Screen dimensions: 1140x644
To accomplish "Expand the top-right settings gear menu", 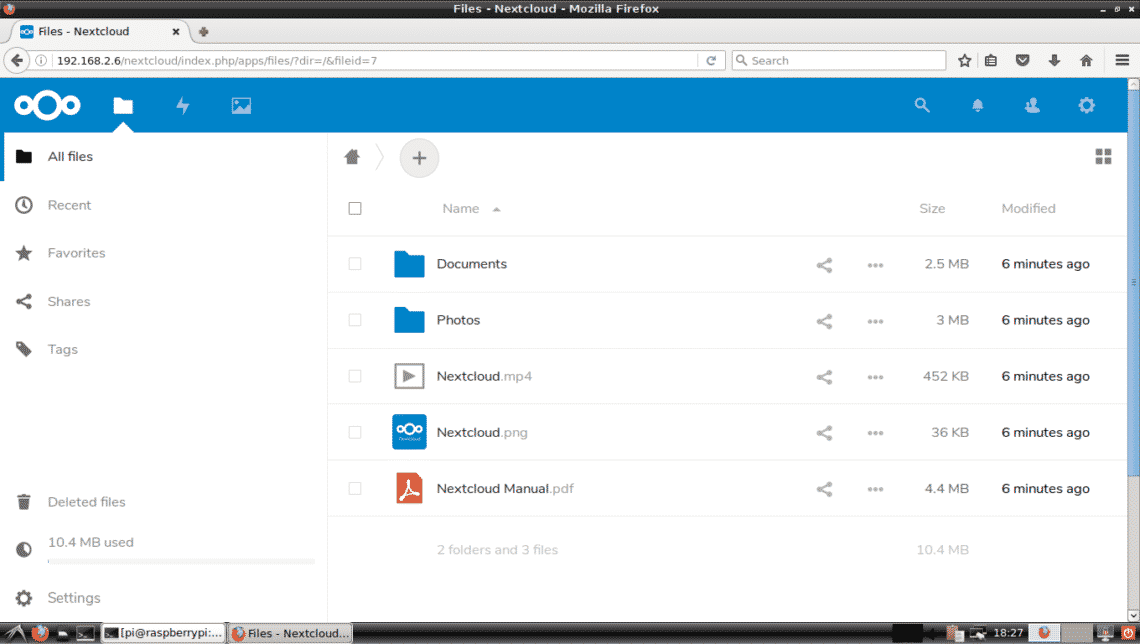I will (1086, 105).
